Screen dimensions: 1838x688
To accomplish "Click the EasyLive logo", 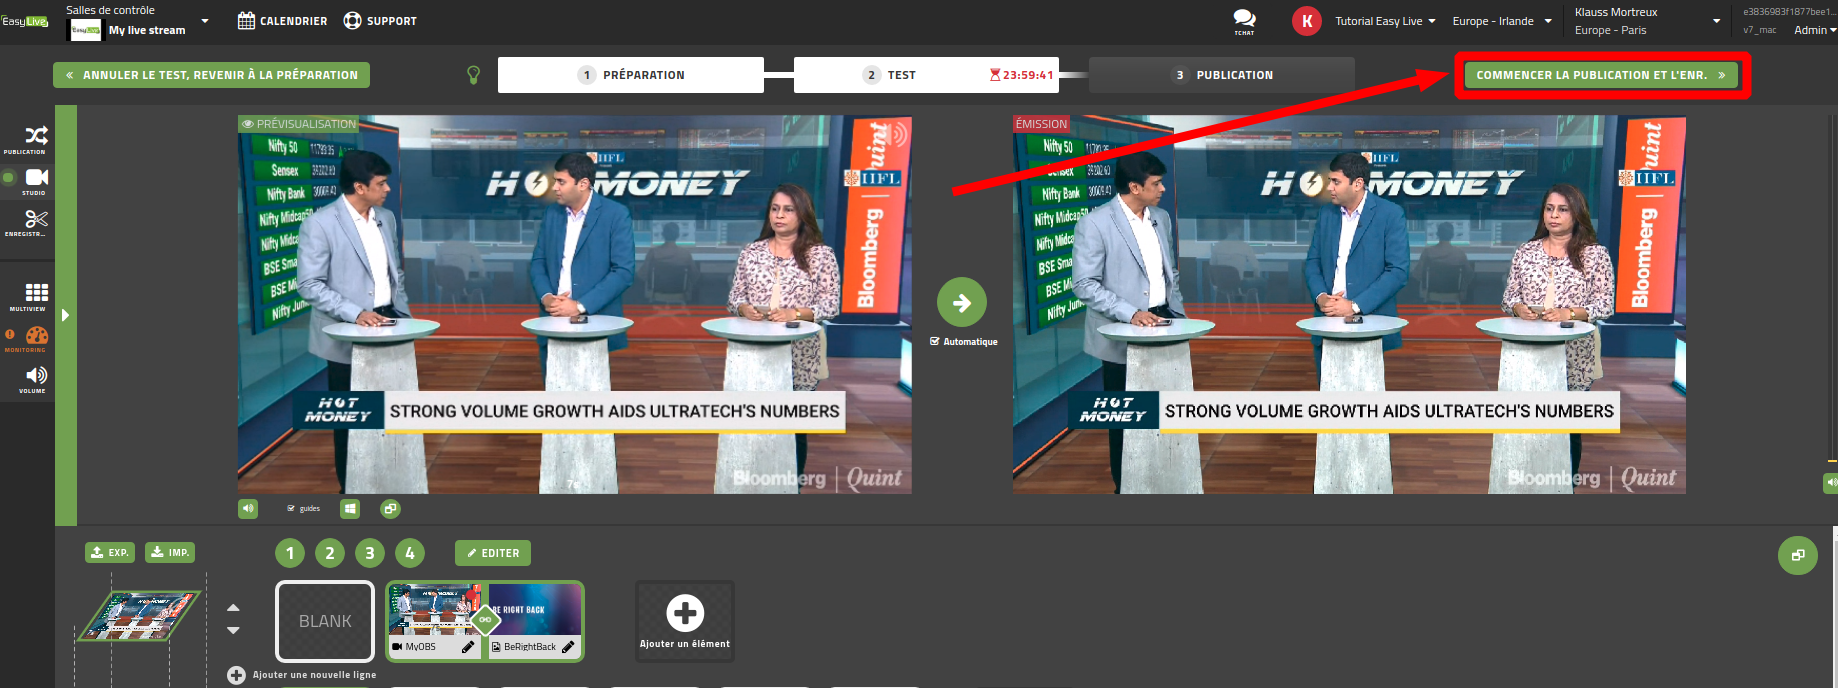I will point(25,21).
